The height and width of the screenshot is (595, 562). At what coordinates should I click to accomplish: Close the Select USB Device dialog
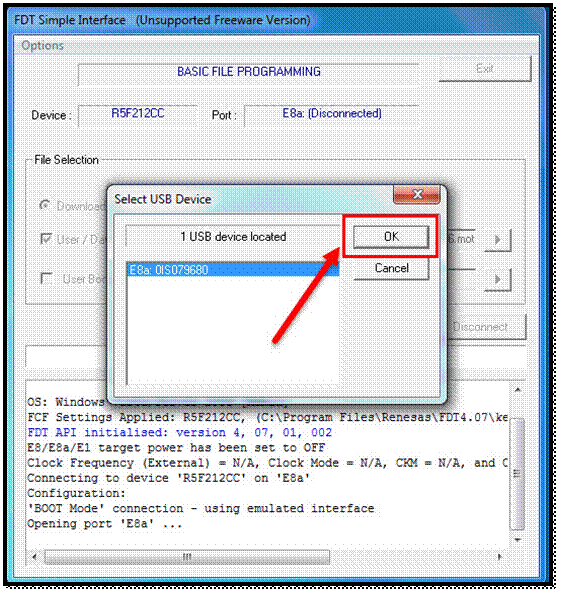[417, 194]
